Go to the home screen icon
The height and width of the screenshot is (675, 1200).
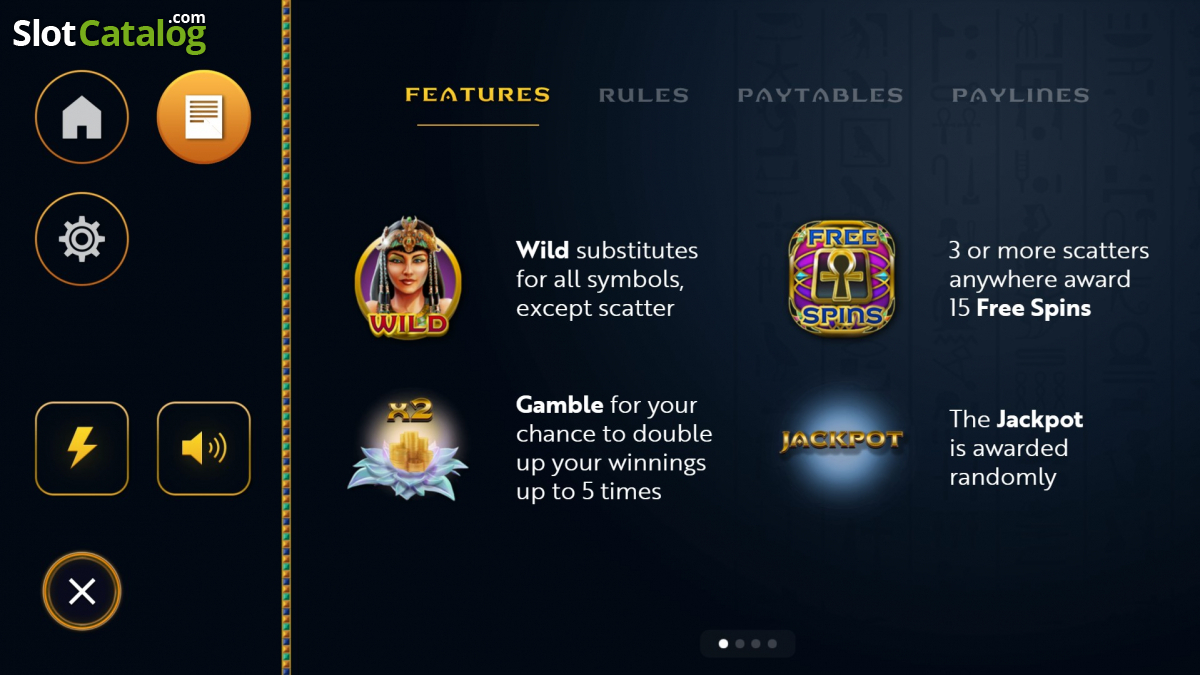(x=82, y=117)
